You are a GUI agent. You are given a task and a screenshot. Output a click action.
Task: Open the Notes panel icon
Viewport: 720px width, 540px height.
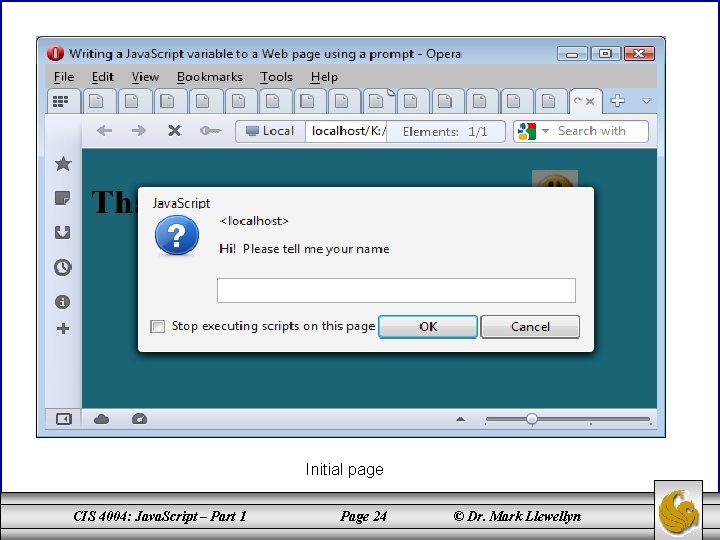[63, 198]
